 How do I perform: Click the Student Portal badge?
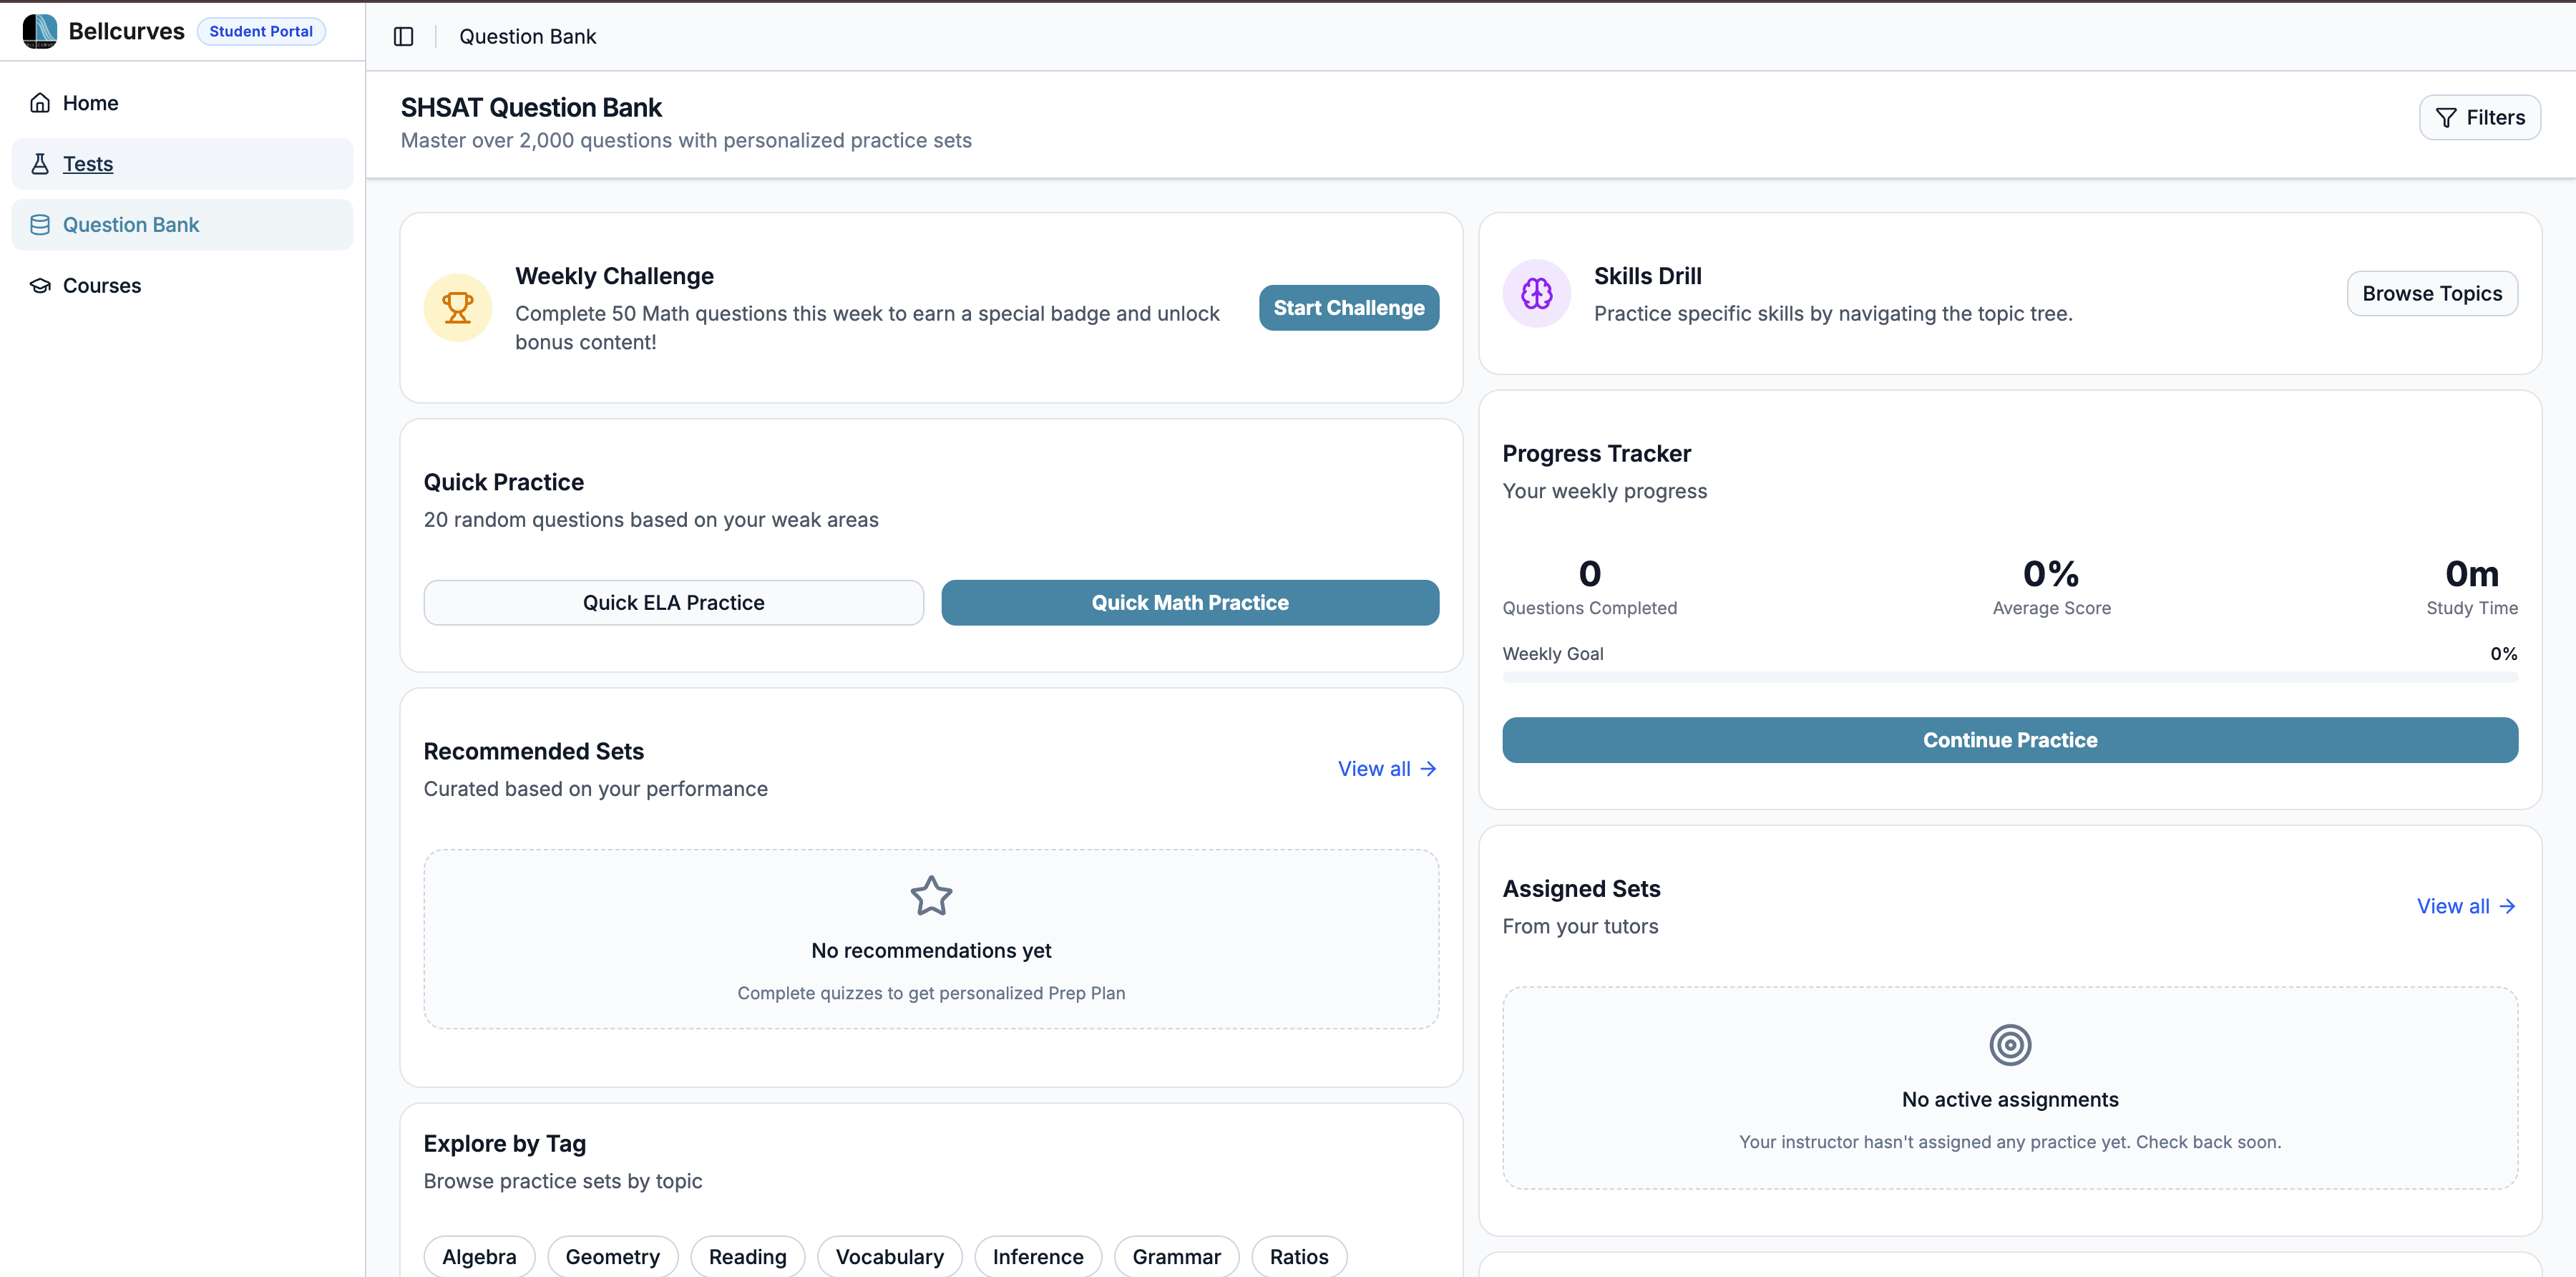(x=261, y=31)
